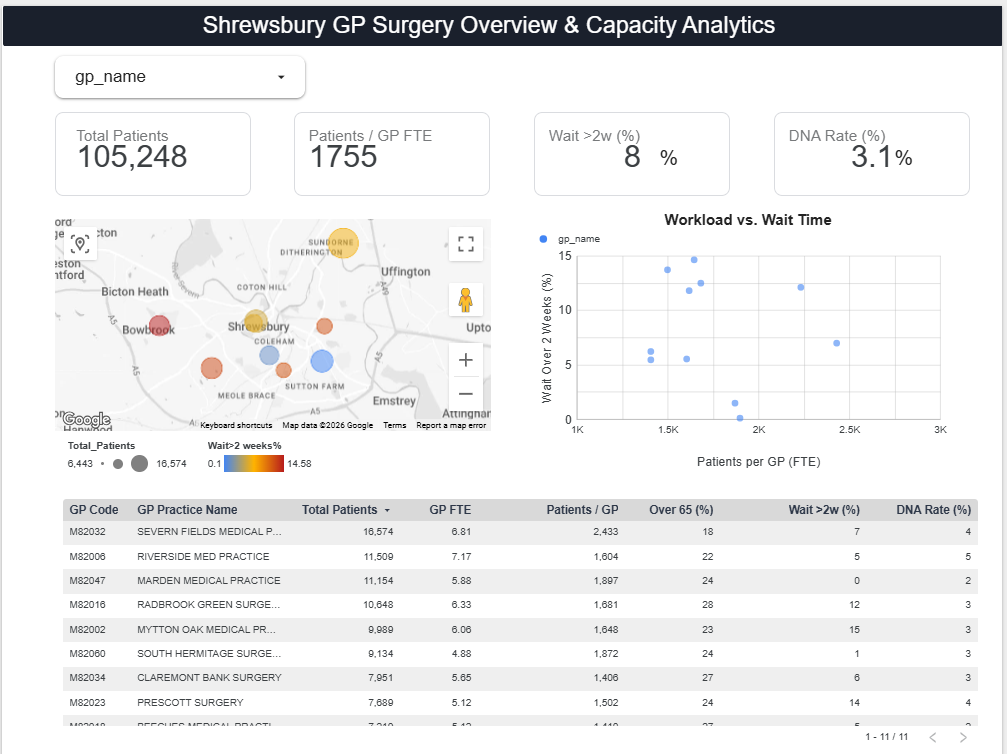
Task: Click the 11,509 total patients cell
Action: pyautogui.click(x=378, y=557)
